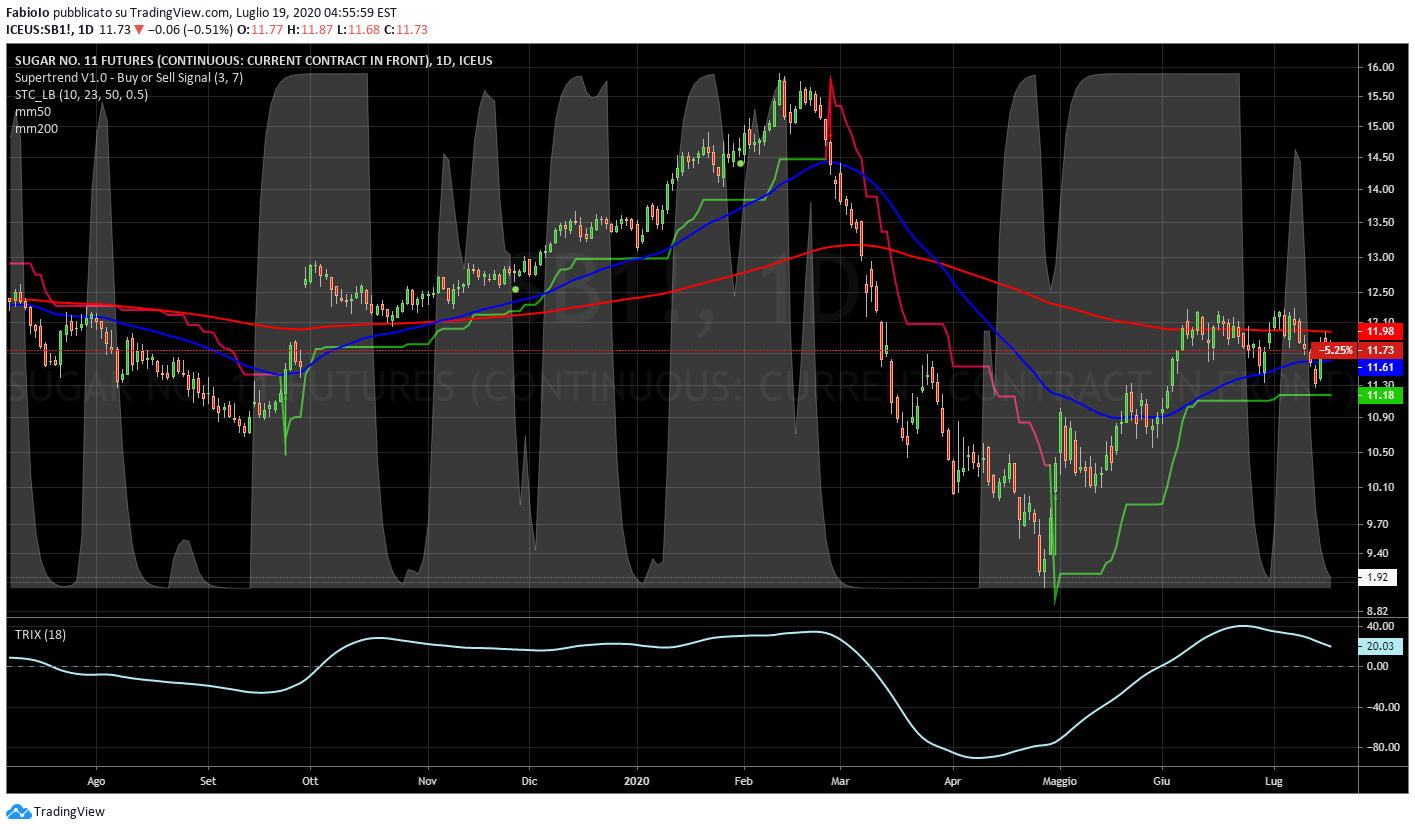Click the Maggio month label on time axis
The image size is (1415, 830).
coord(1060,780)
